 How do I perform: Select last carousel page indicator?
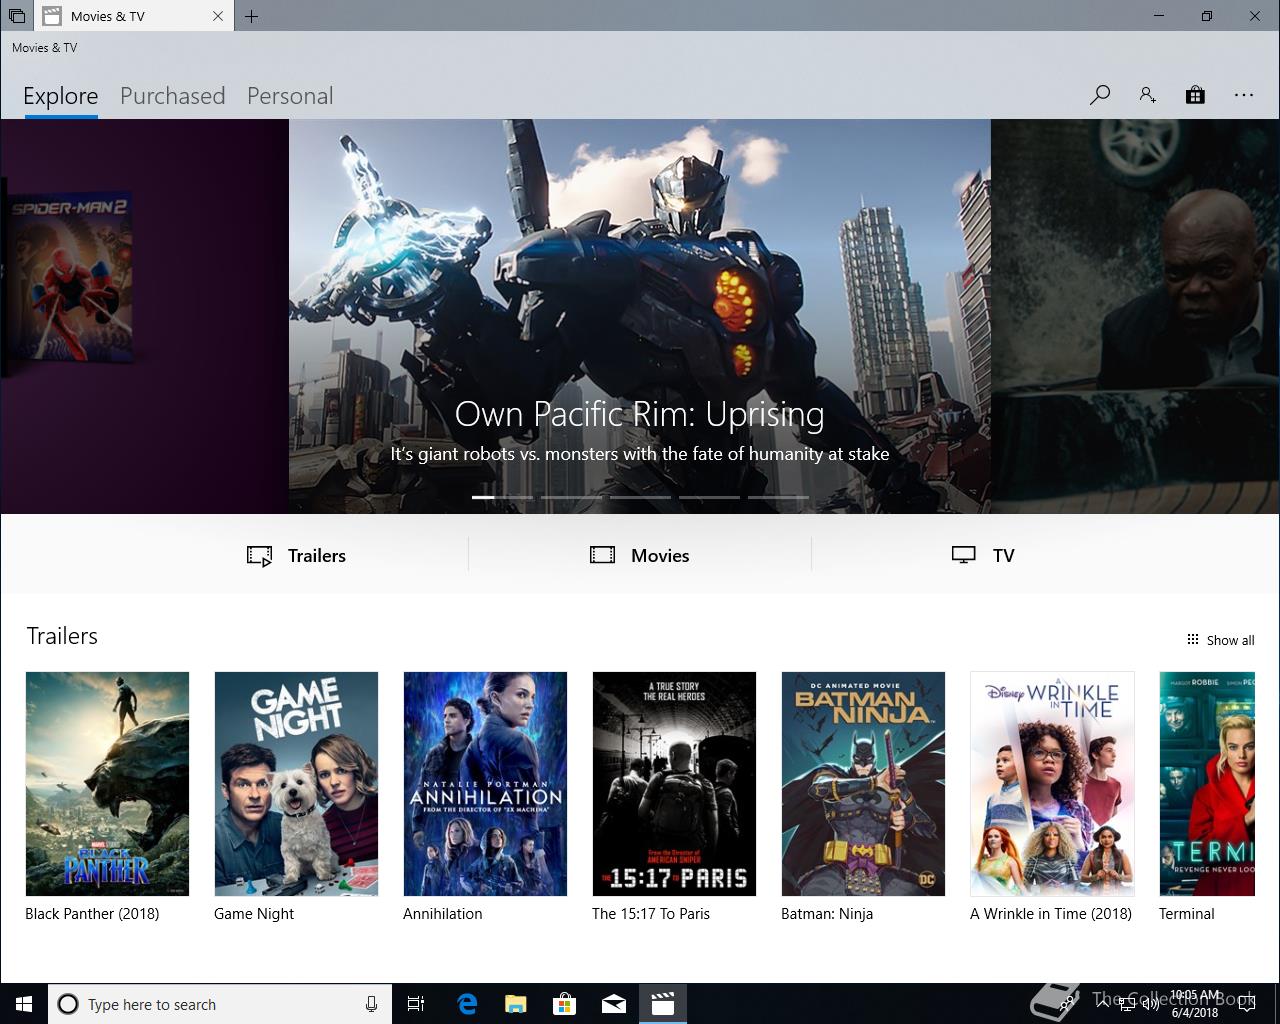coord(778,497)
